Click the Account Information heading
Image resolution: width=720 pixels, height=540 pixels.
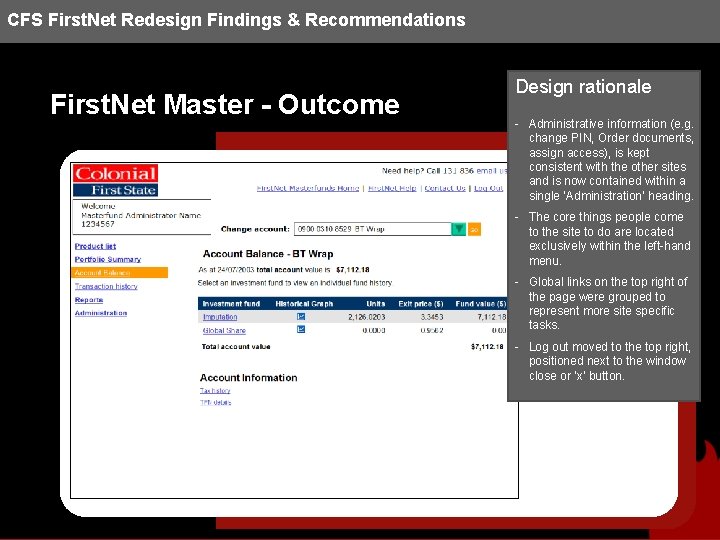[248, 378]
